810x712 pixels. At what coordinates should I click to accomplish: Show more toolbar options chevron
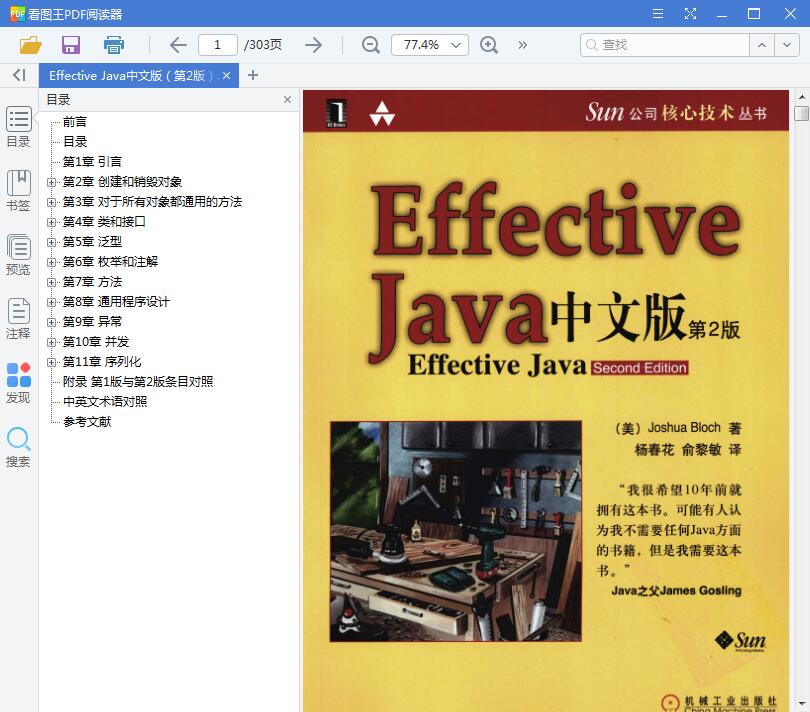point(523,45)
